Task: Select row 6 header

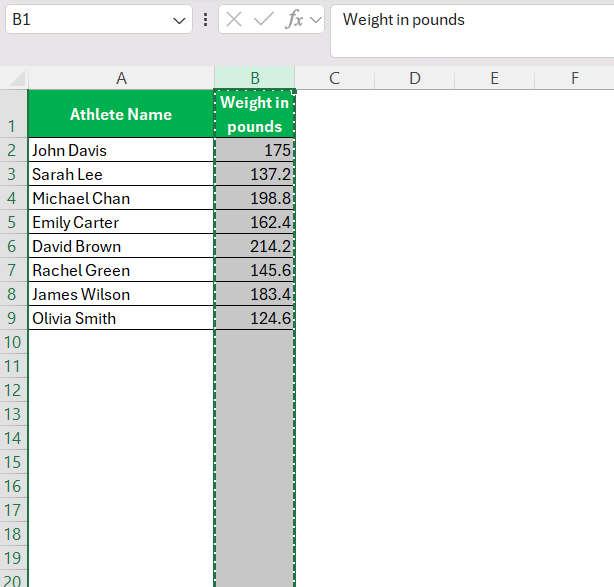Action: (14, 246)
